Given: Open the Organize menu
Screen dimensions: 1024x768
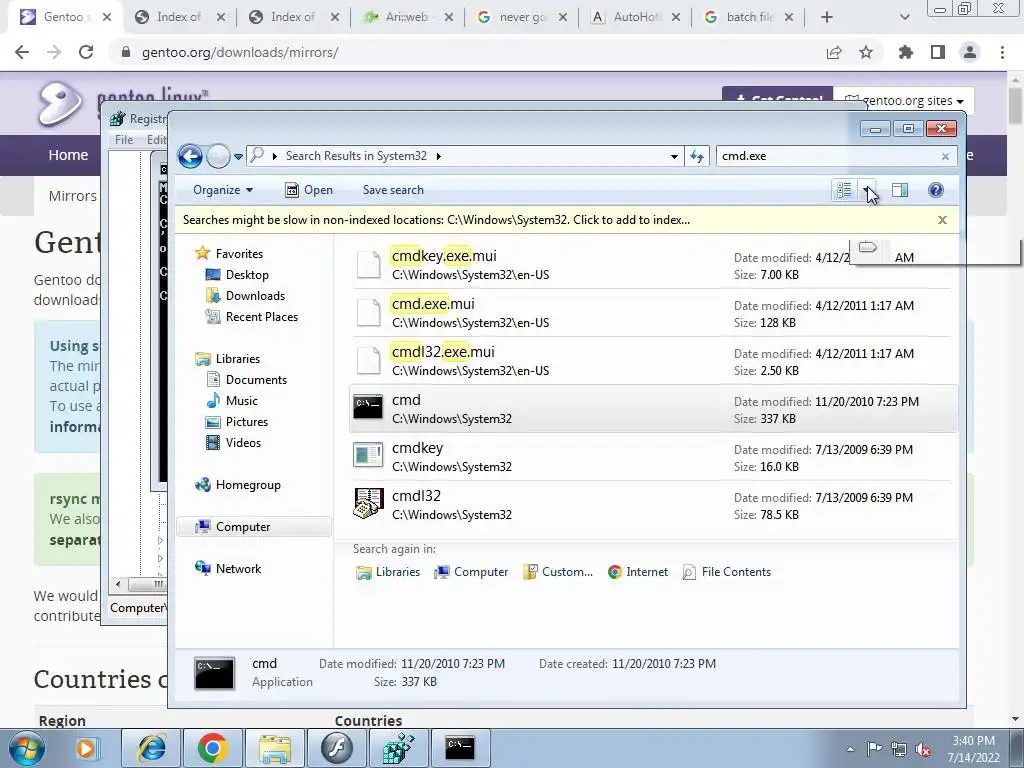Looking at the screenshot, I should click(223, 190).
